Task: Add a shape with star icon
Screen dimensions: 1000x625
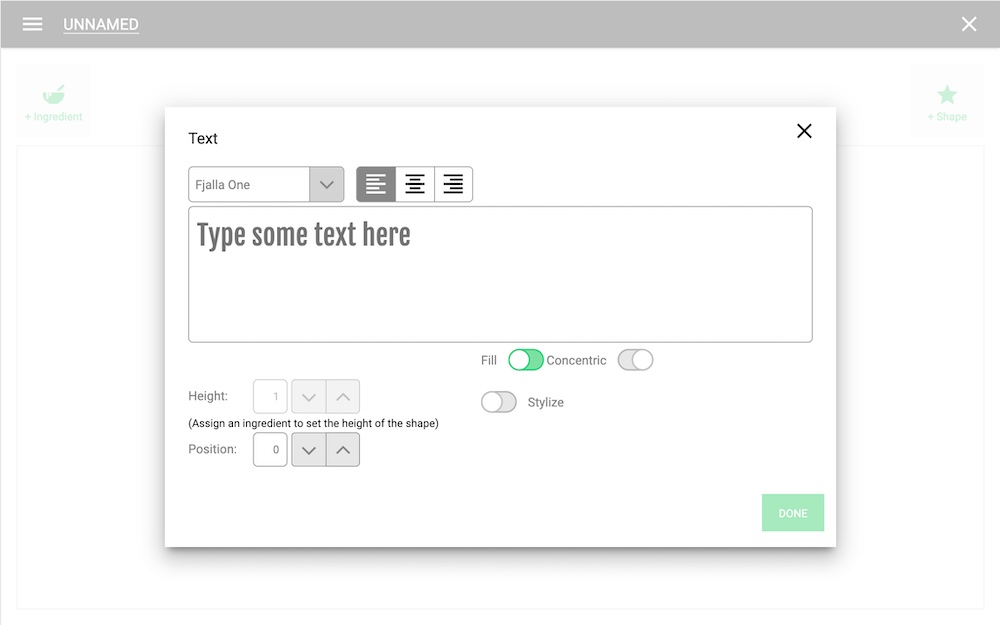Action: 947,101
